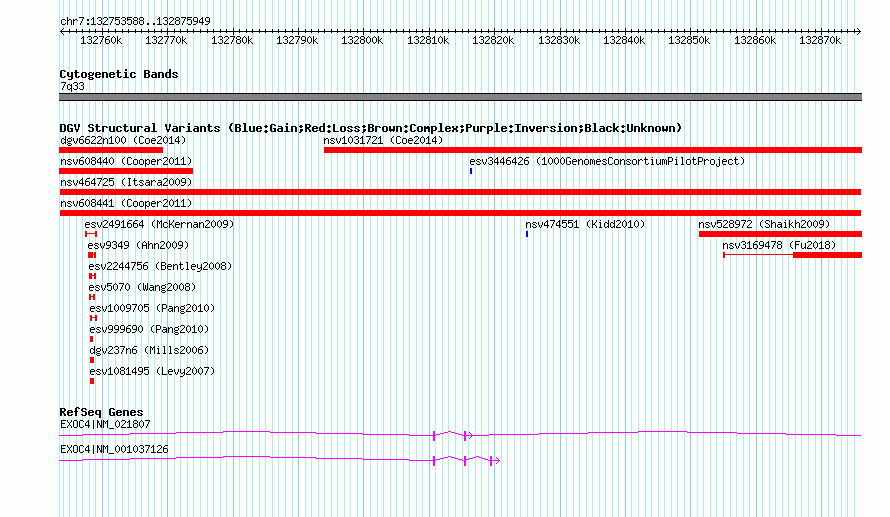Click the esv3446426 1000GenomesConsortiumPilotProject label
890x517 pixels.
[x=607, y=161]
